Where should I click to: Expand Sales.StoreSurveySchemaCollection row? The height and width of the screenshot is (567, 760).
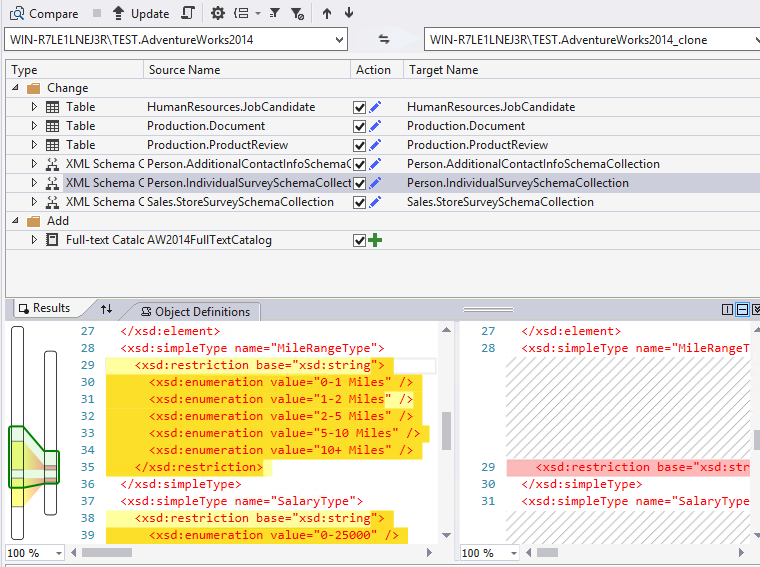pyautogui.click(x=34, y=202)
